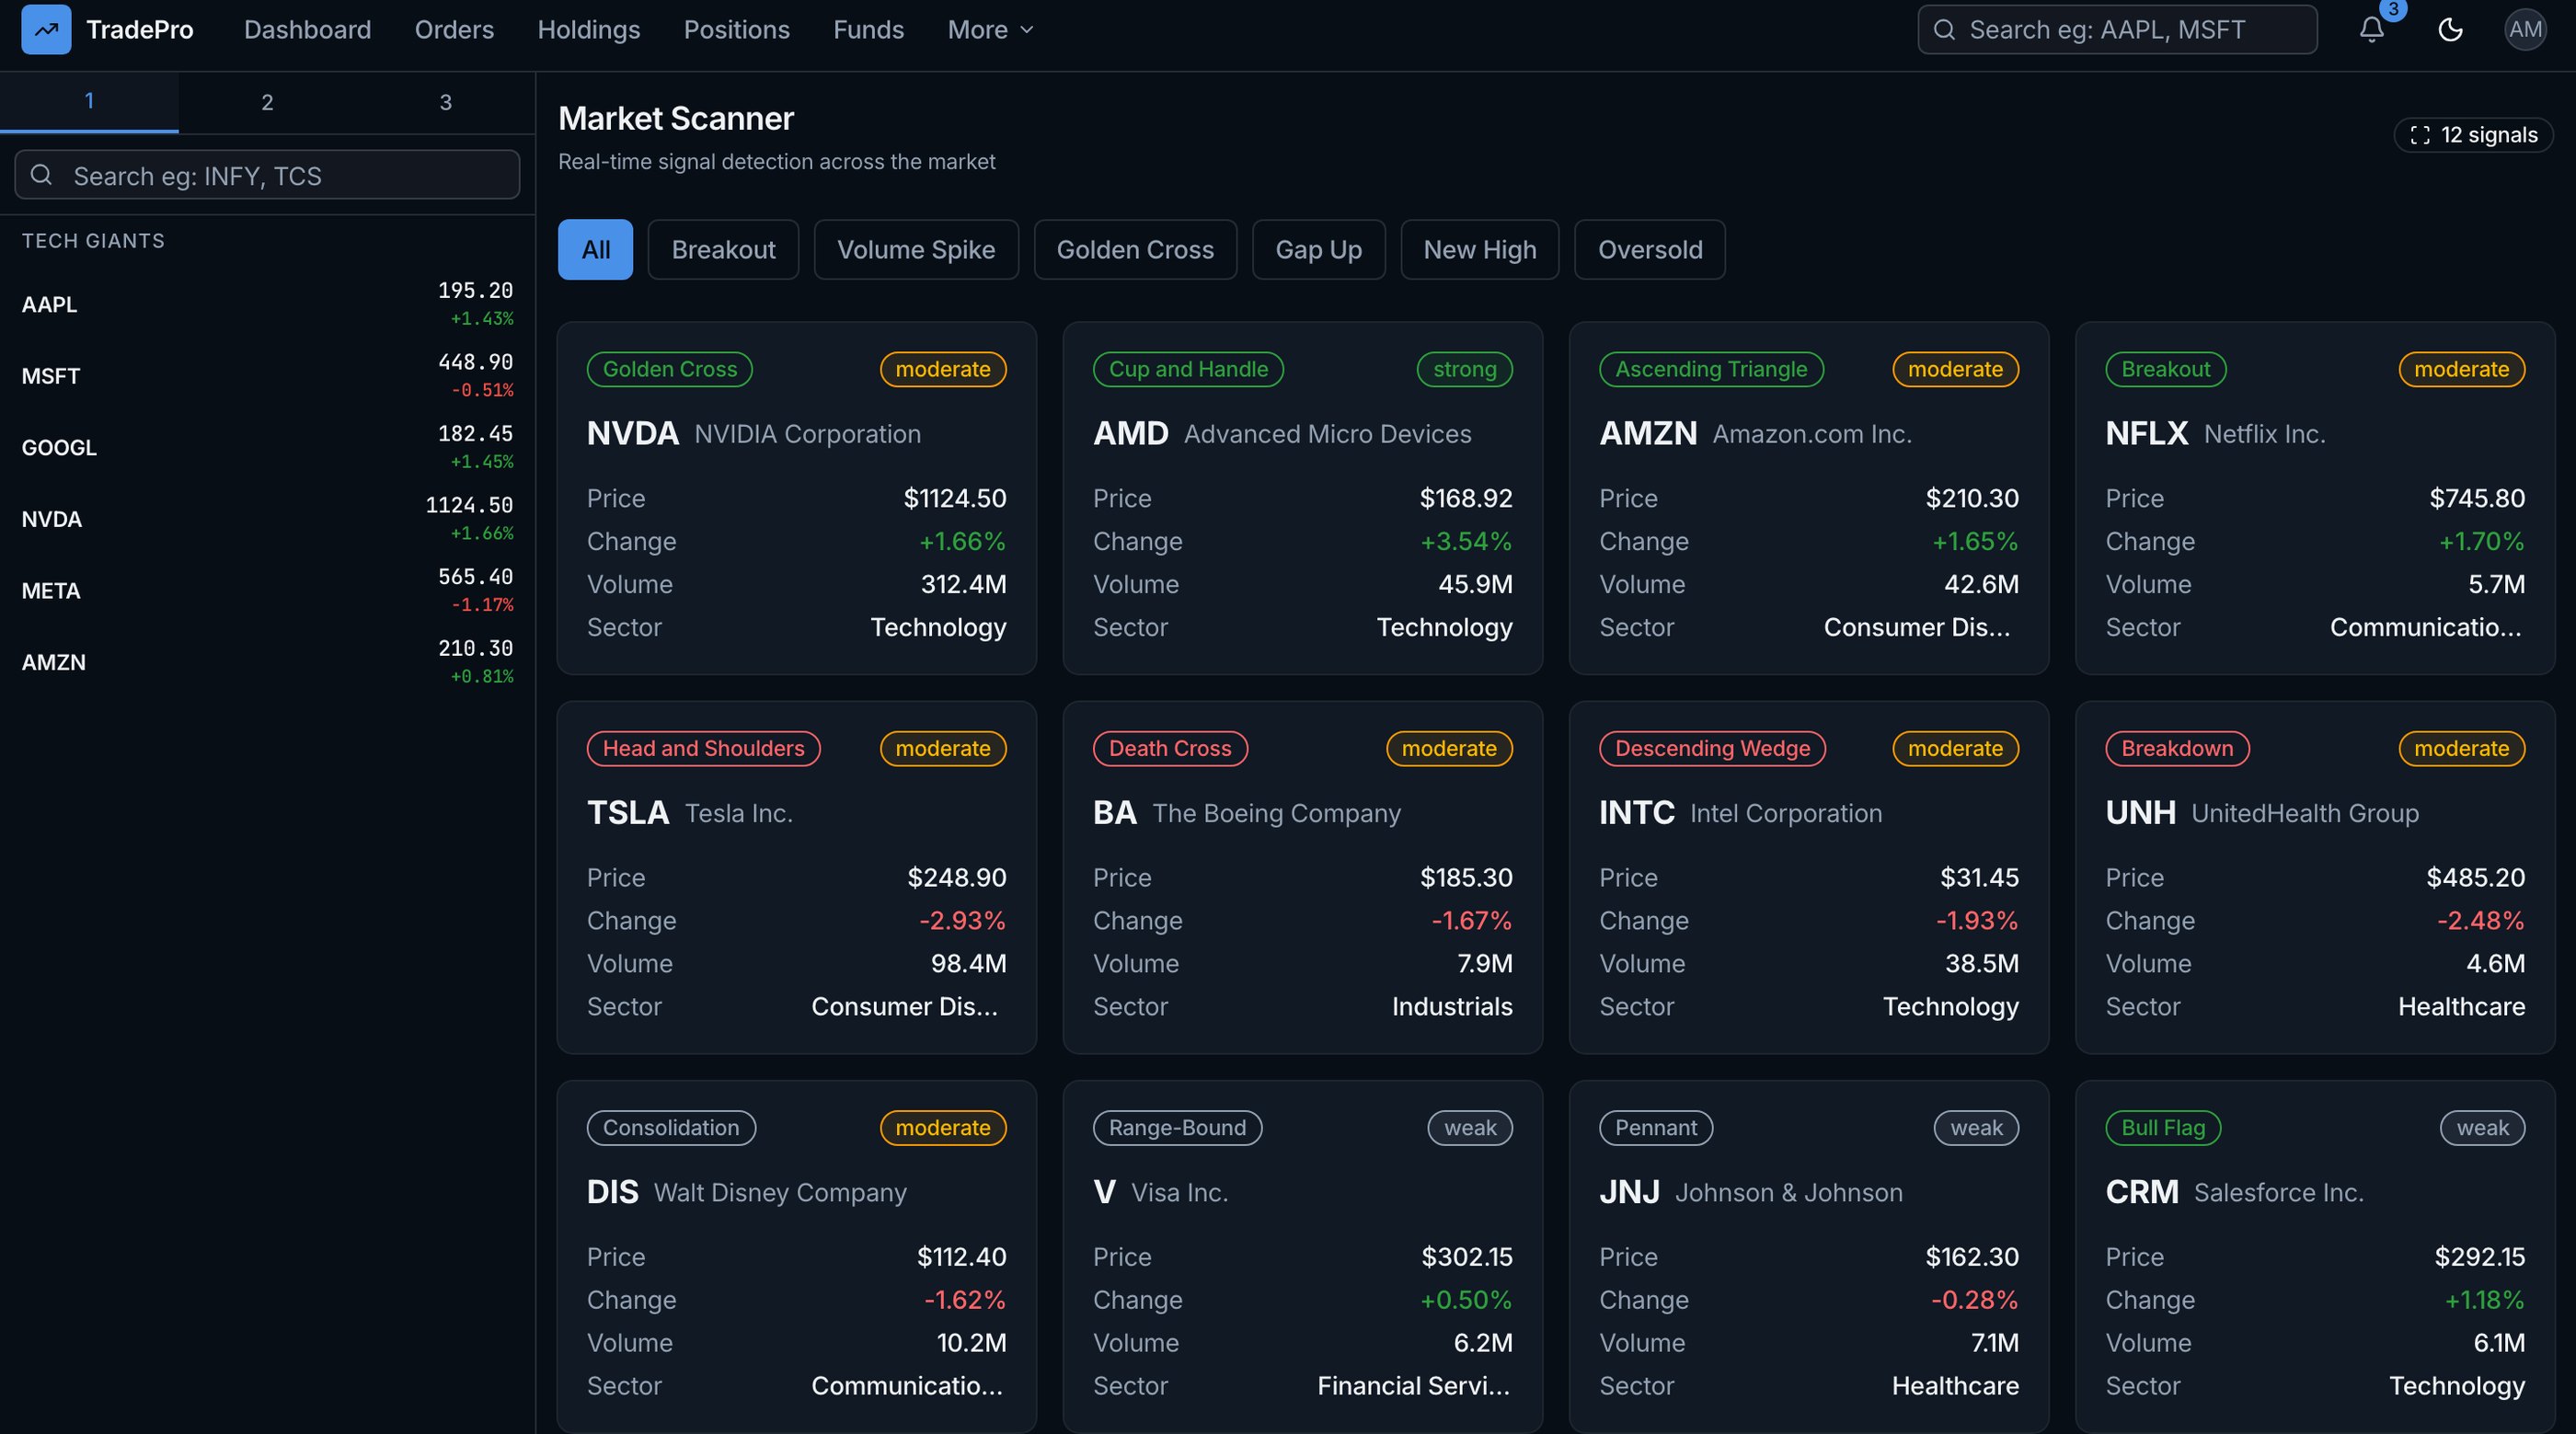The height and width of the screenshot is (1434, 2576).
Task: Switch to watchlist tab 2
Action: pos(267,102)
